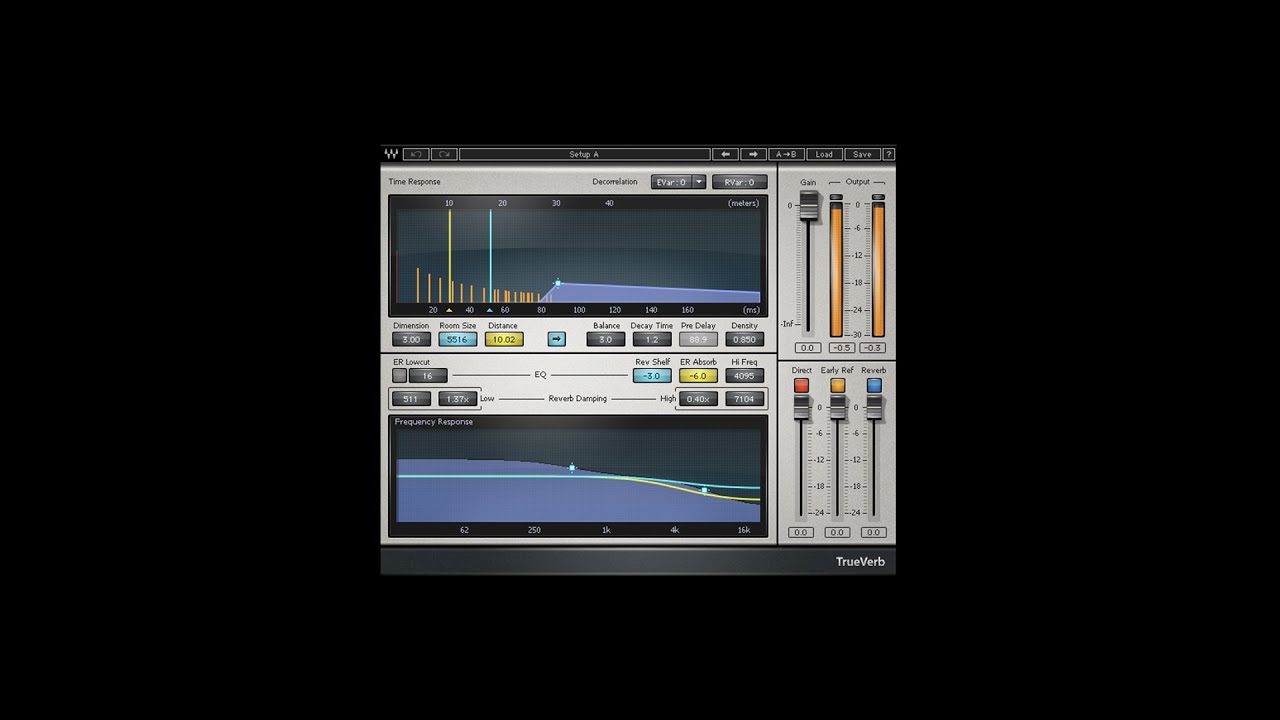Click the High damping frequency 7104
The image size is (1280, 720).
pos(744,399)
